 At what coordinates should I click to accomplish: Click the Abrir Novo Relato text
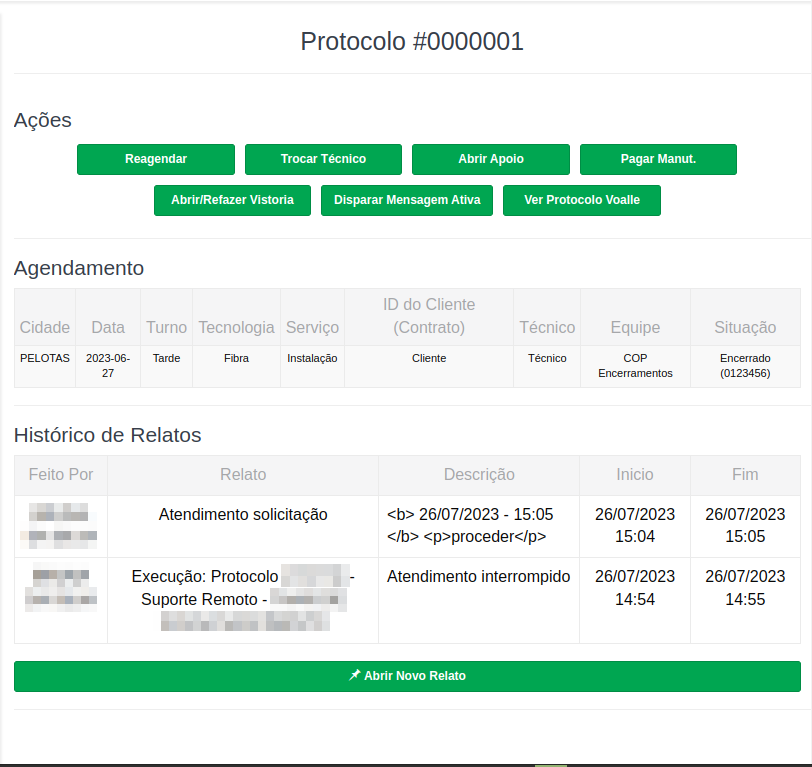point(414,676)
